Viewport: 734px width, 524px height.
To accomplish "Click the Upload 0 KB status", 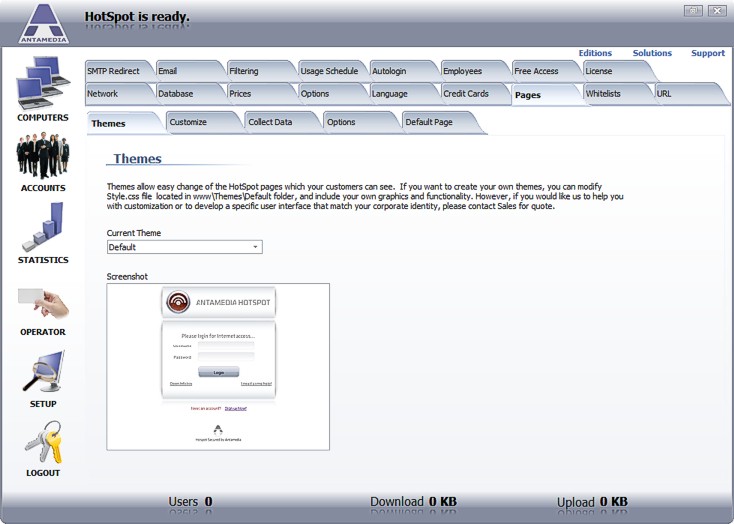I will pos(592,502).
